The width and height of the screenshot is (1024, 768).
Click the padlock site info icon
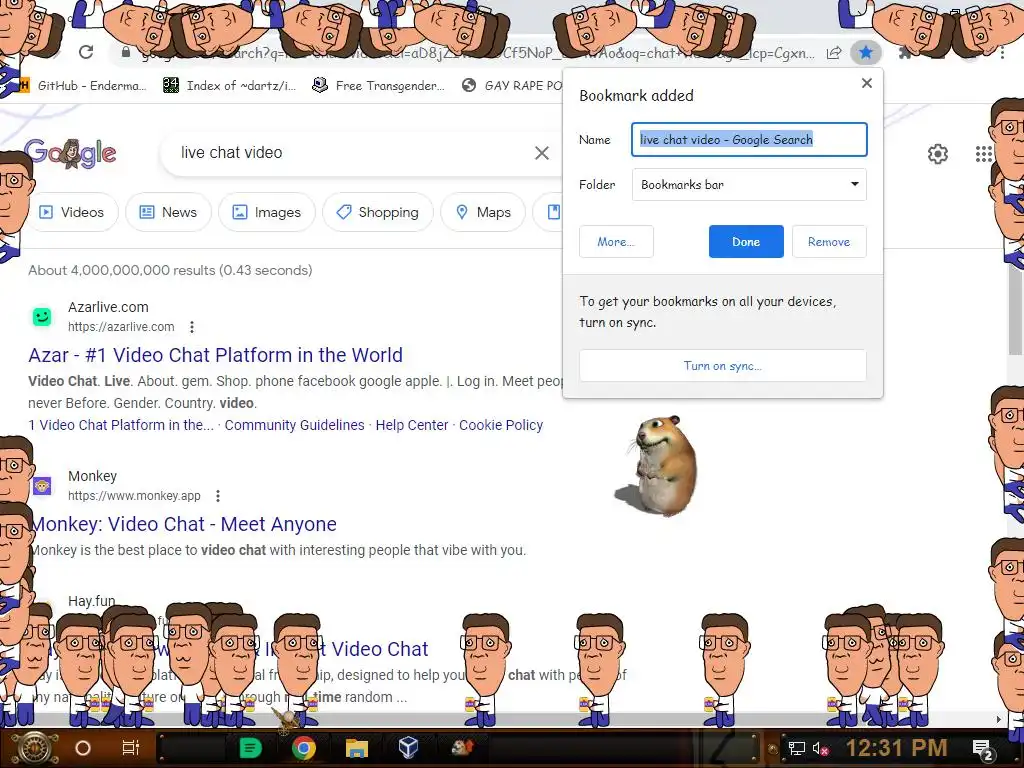pos(126,52)
